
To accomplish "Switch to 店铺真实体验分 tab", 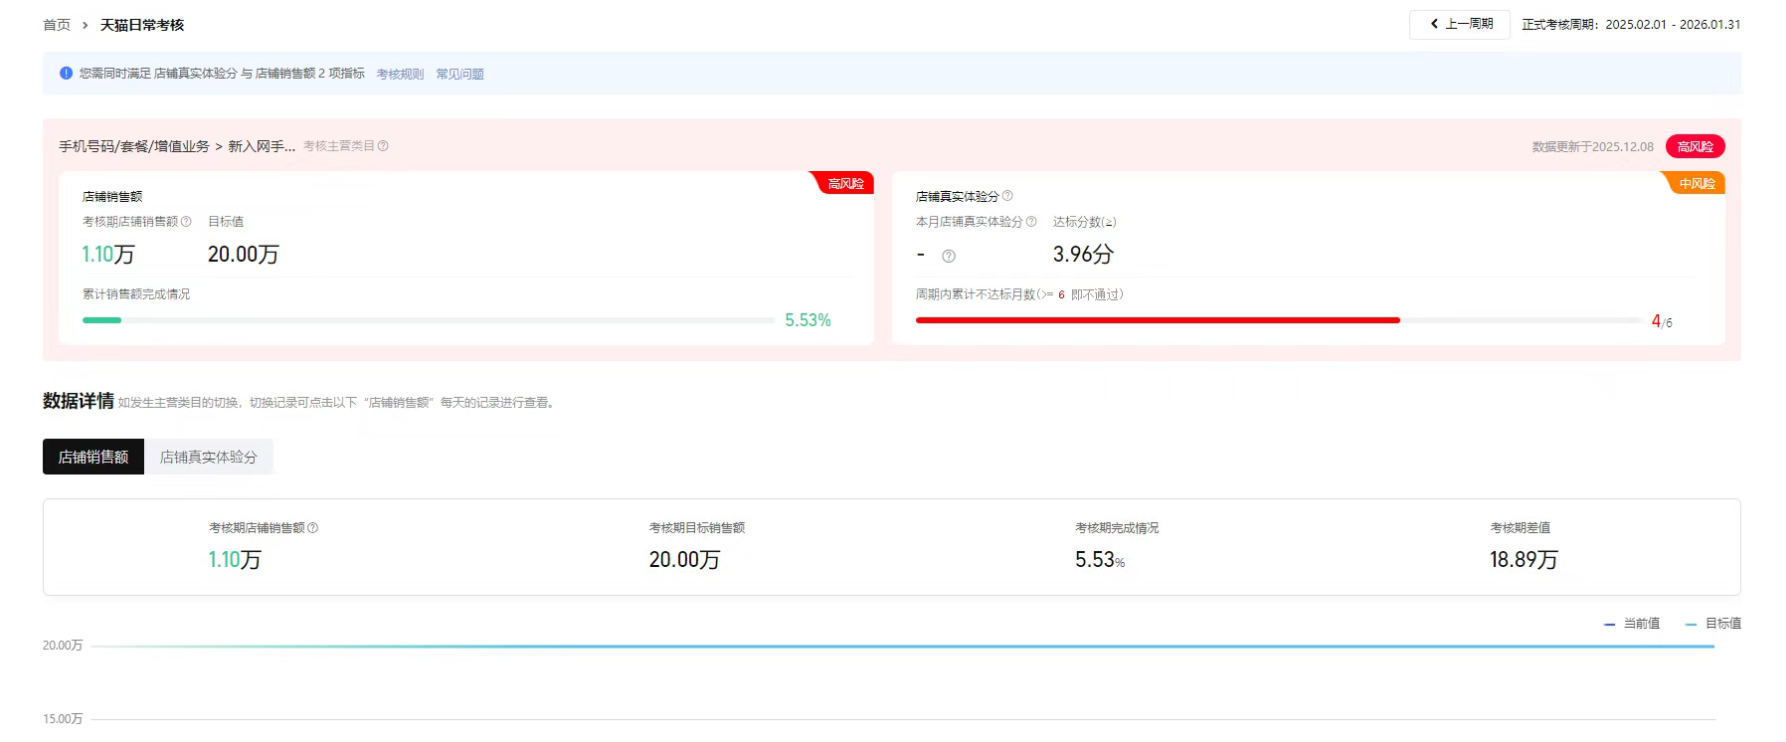I will 208,457.
